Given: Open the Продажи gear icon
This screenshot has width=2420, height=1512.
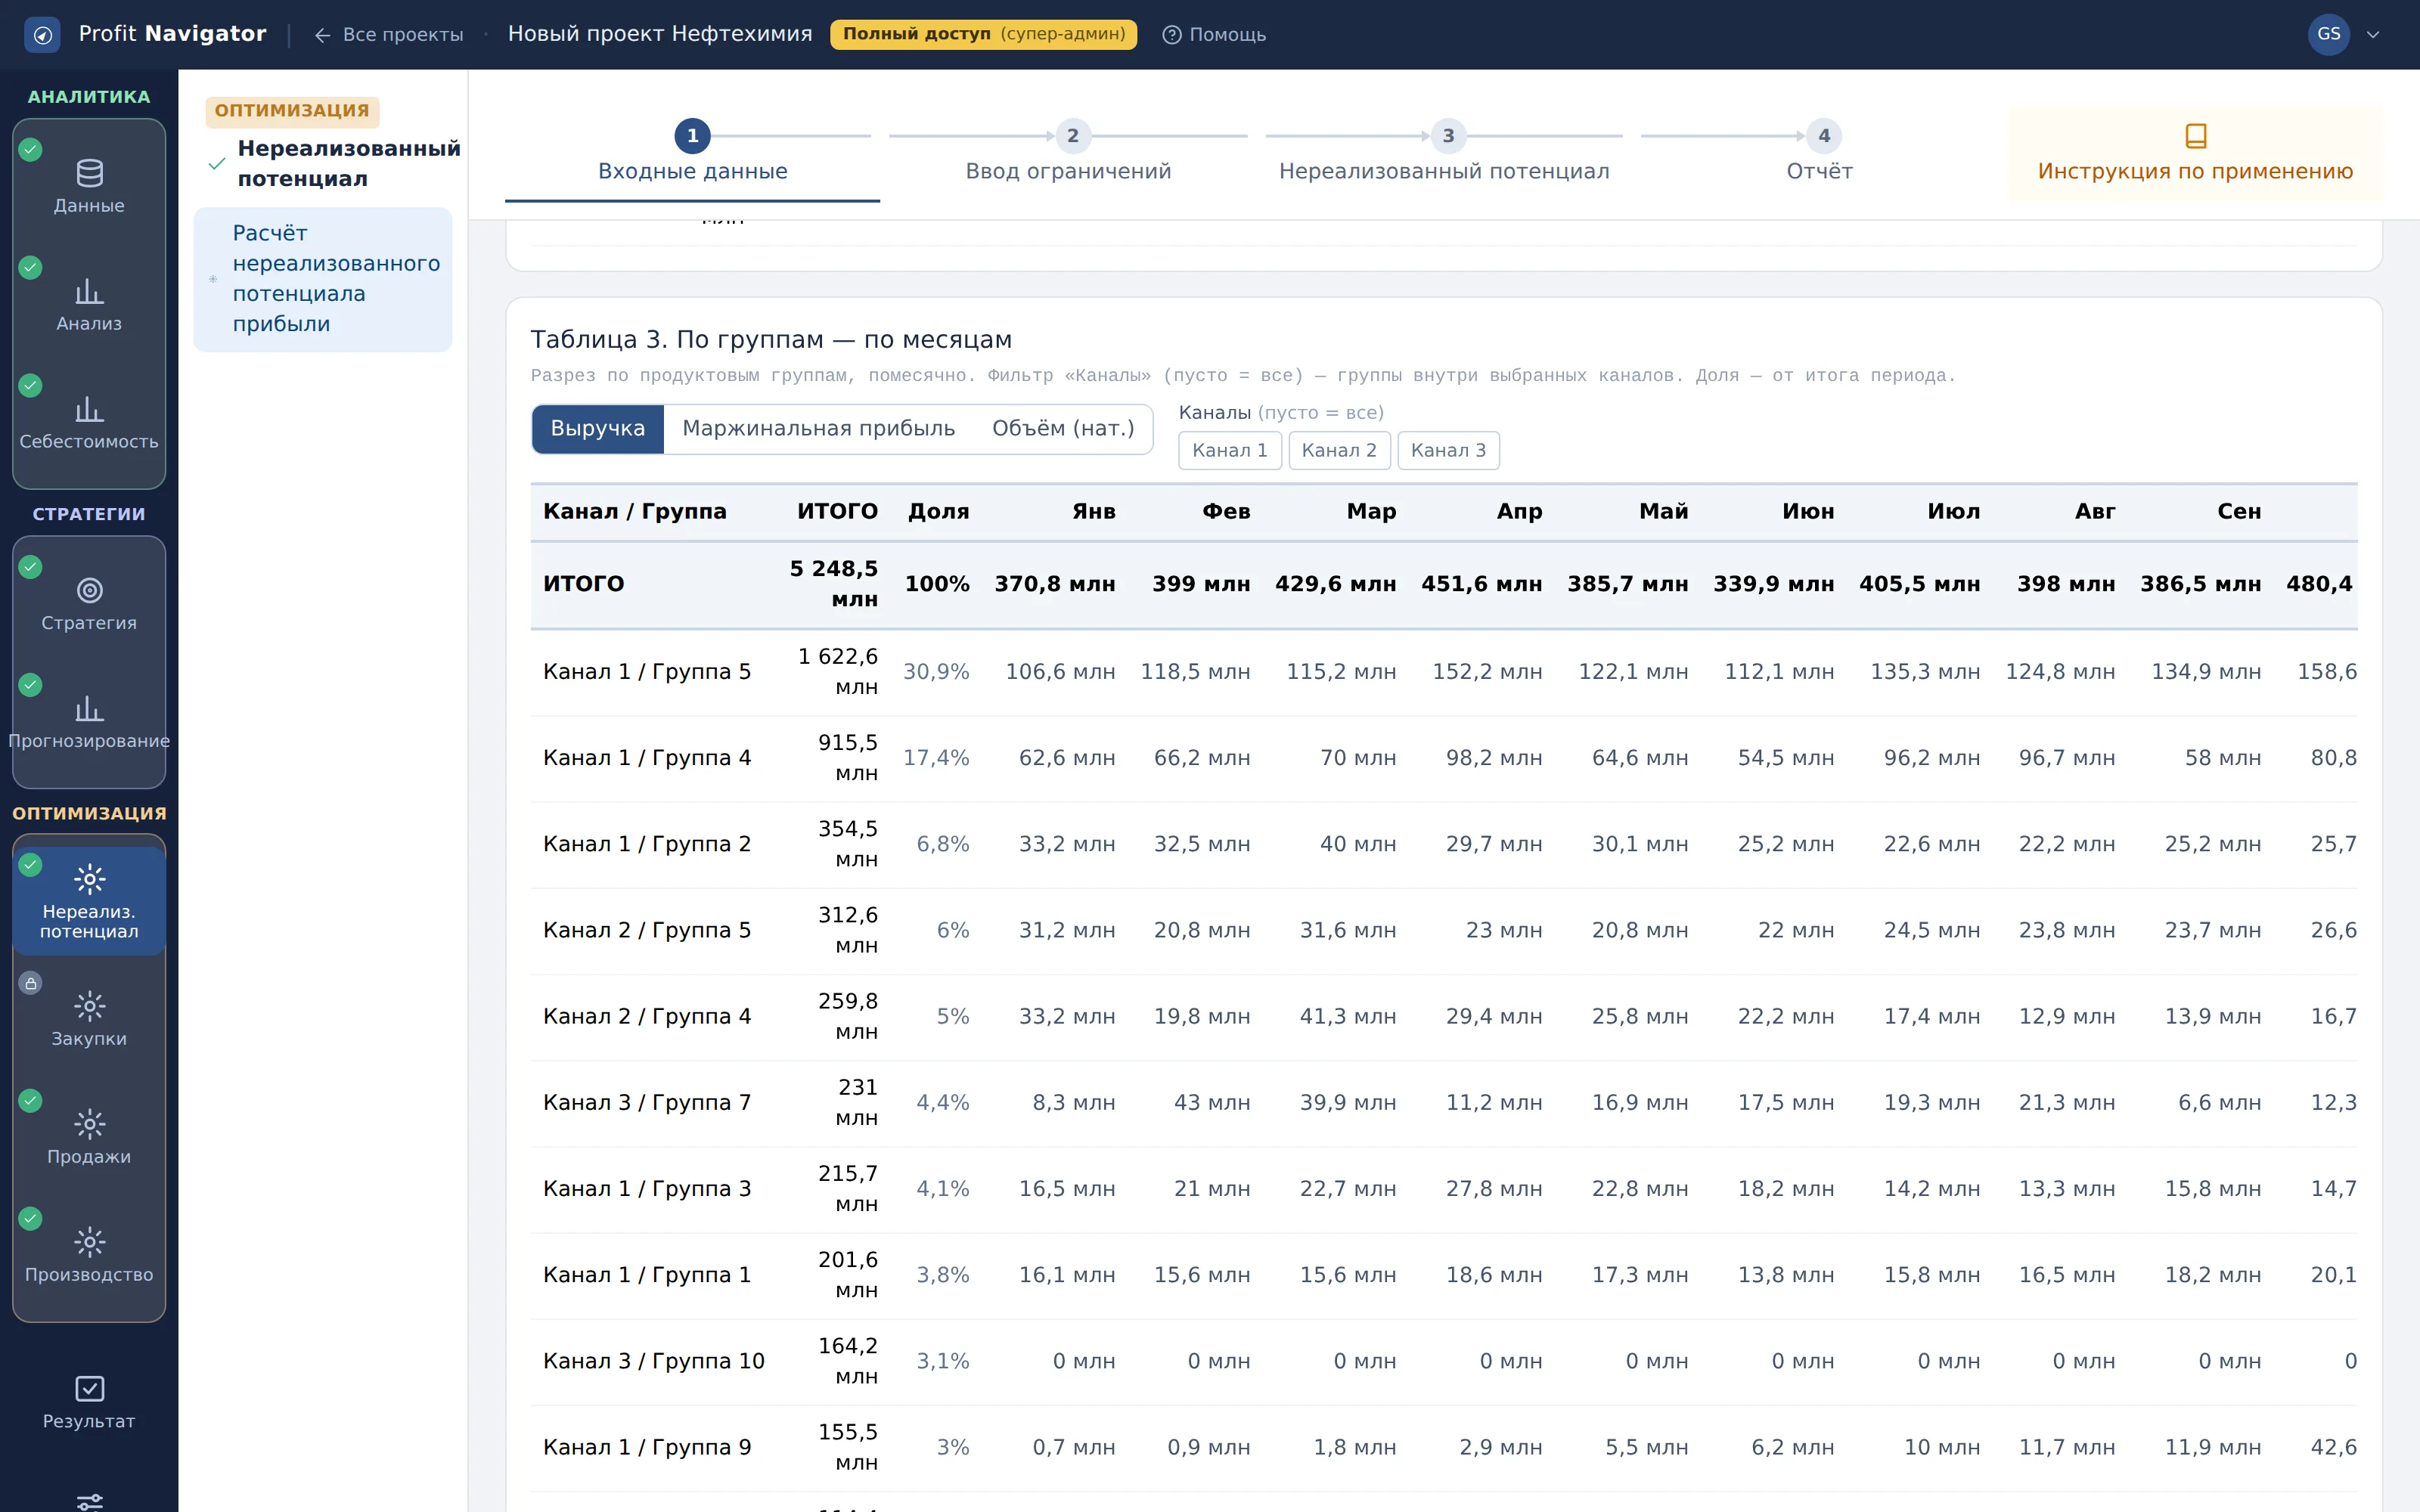Looking at the screenshot, I should (89, 1124).
